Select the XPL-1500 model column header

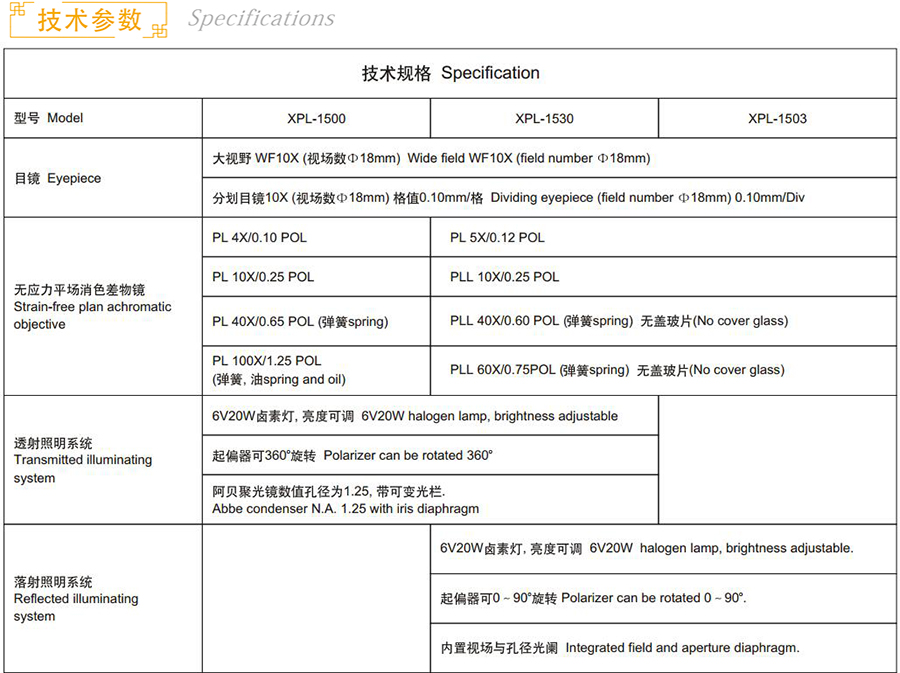tap(316, 119)
